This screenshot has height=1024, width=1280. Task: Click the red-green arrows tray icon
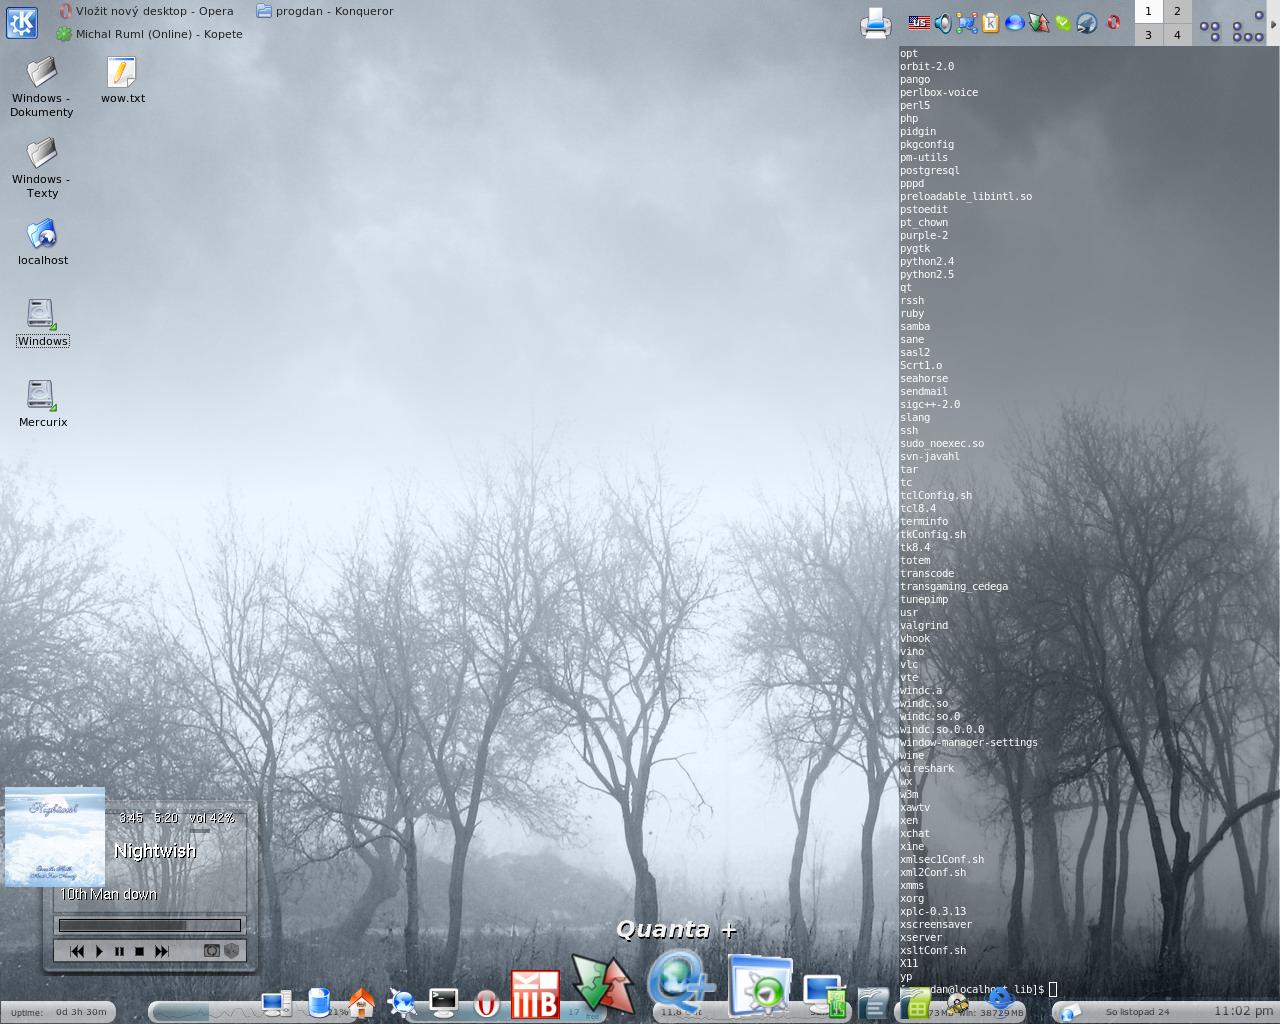pyautogui.click(x=1039, y=22)
